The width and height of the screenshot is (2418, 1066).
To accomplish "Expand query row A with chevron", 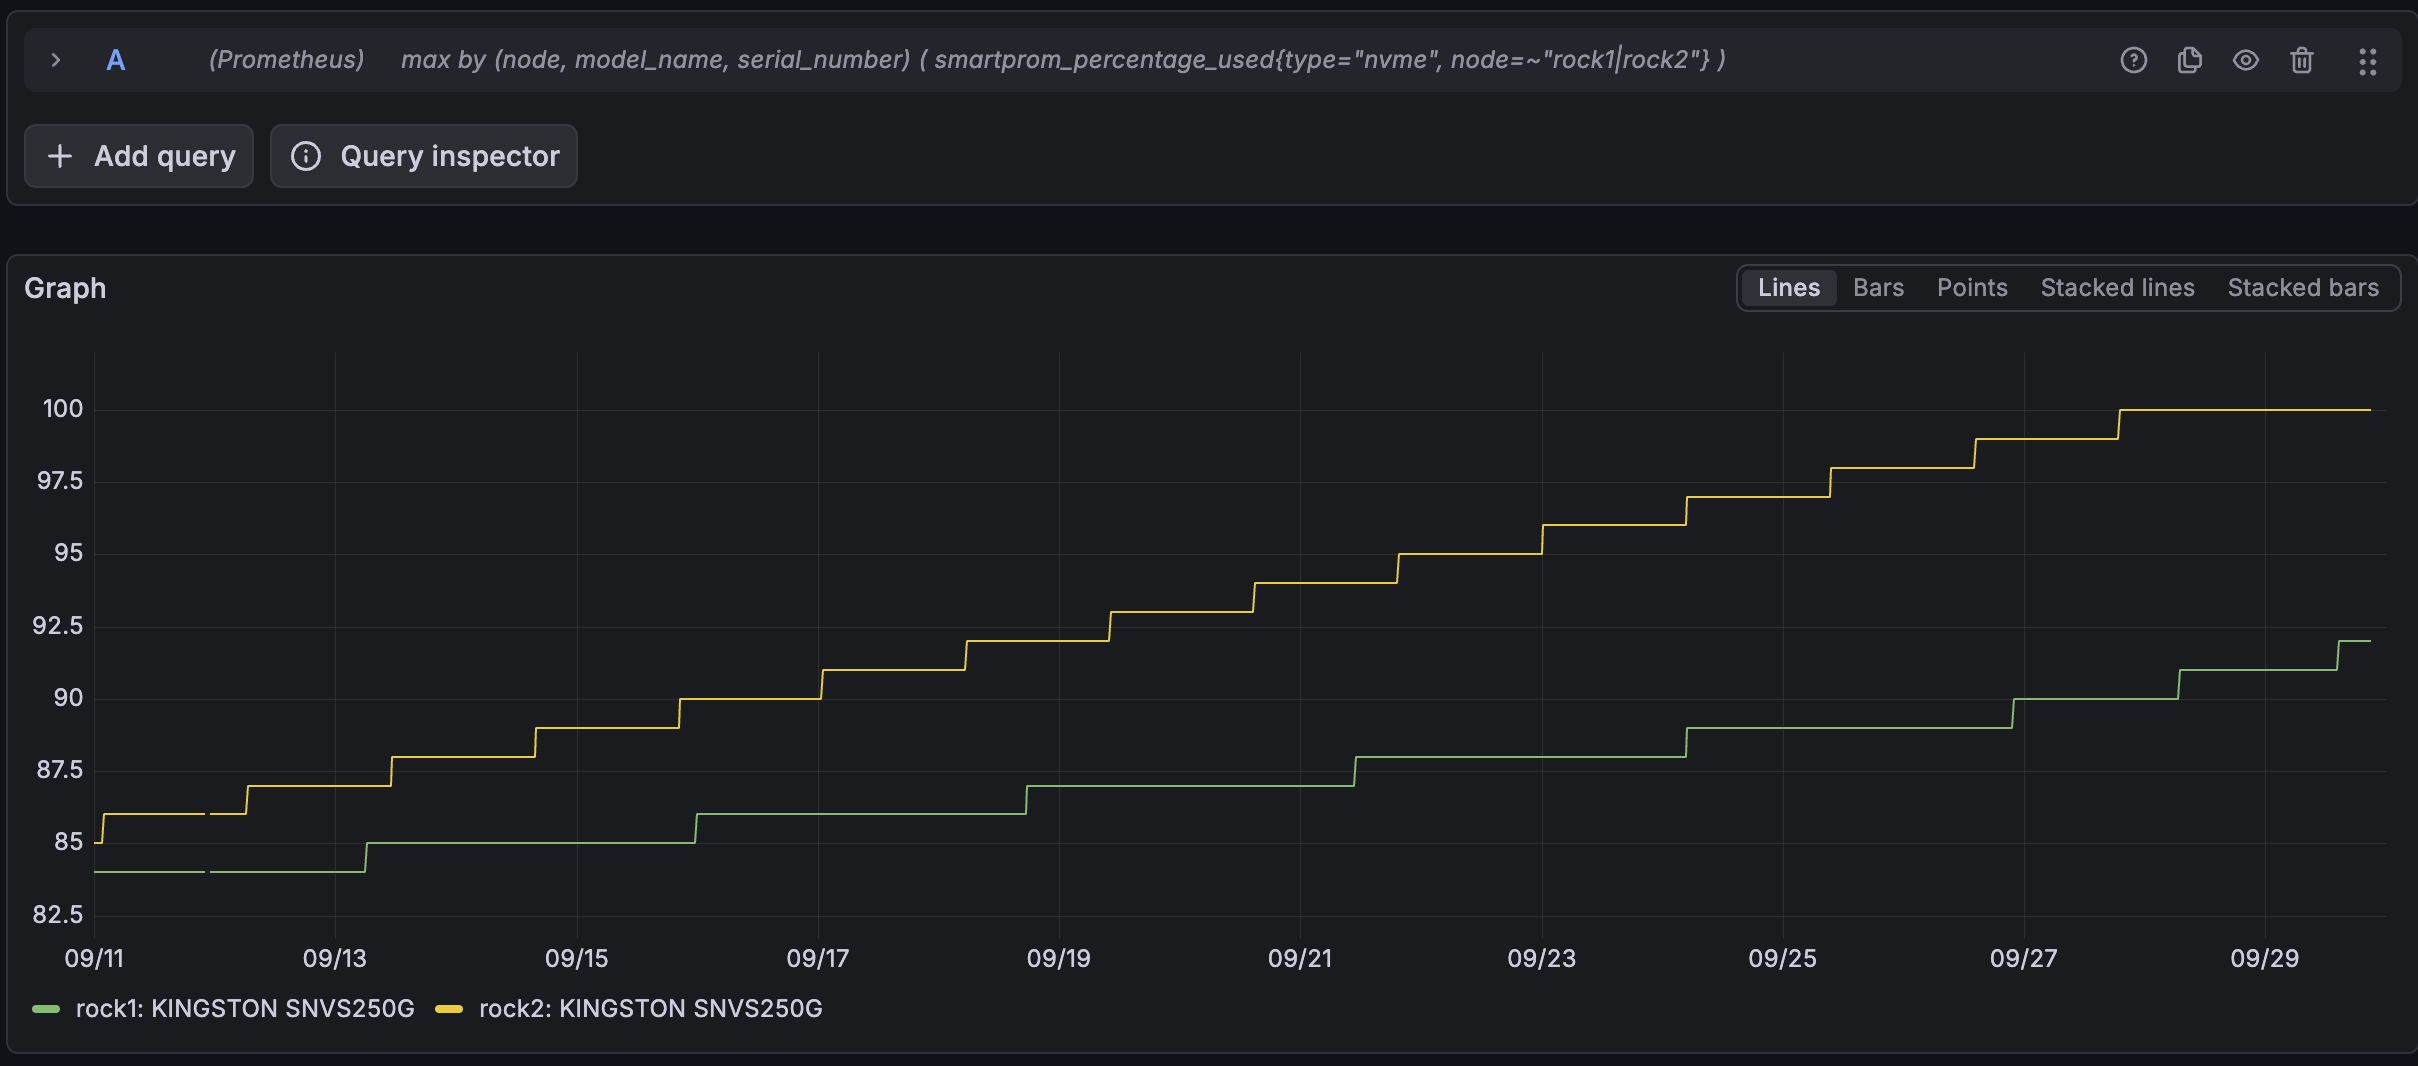I will (x=56, y=60).
